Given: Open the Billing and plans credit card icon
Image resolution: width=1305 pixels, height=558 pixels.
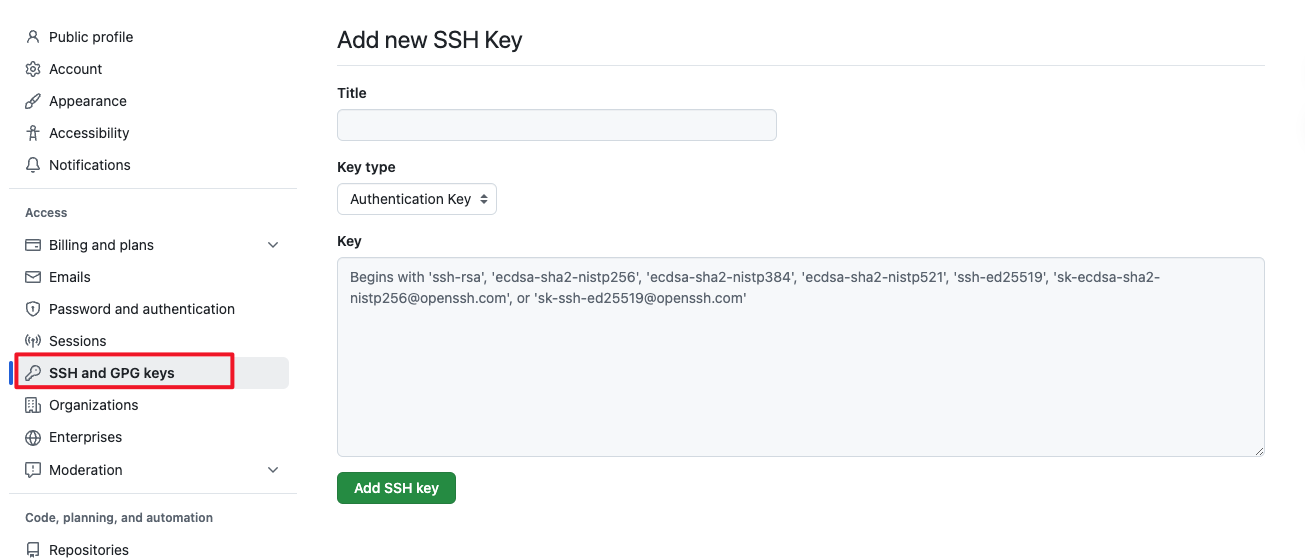Looking at the screenshot, I should click(33, 245).
